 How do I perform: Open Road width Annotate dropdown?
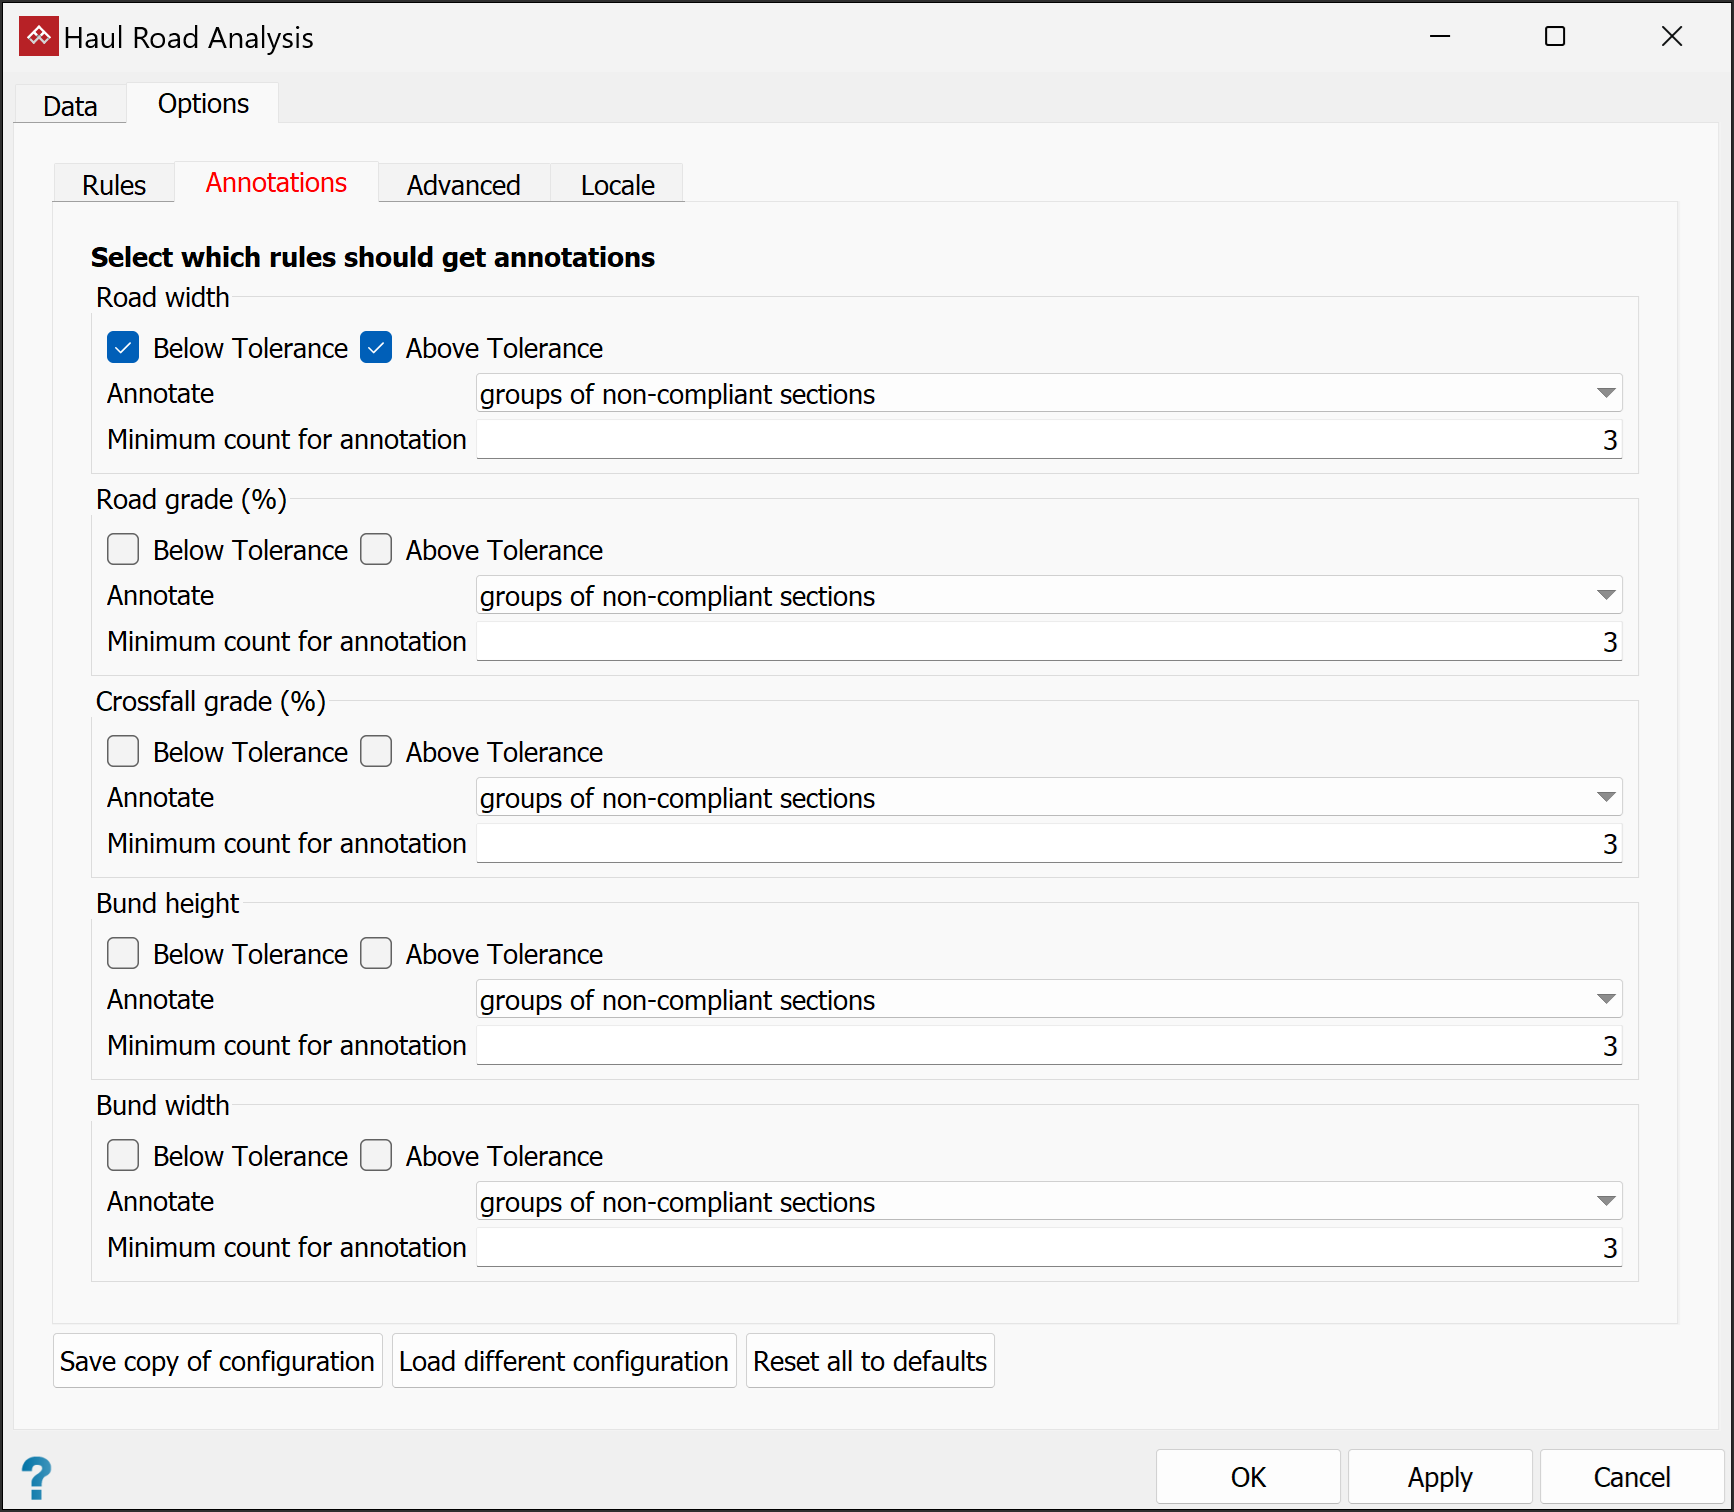(1048, 394)
